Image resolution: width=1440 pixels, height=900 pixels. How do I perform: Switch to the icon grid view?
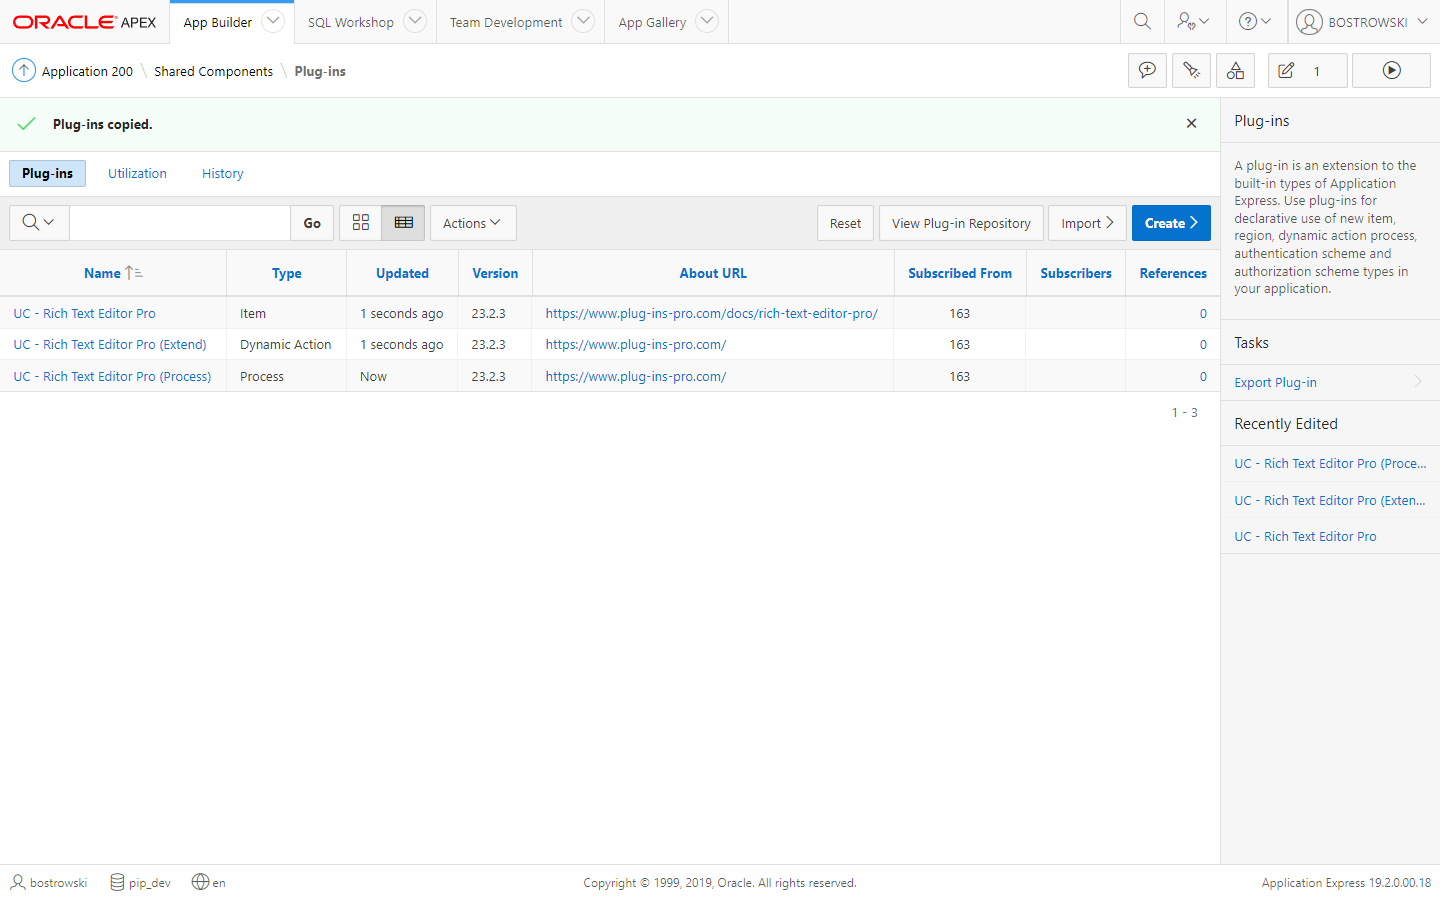coord(361,223)
